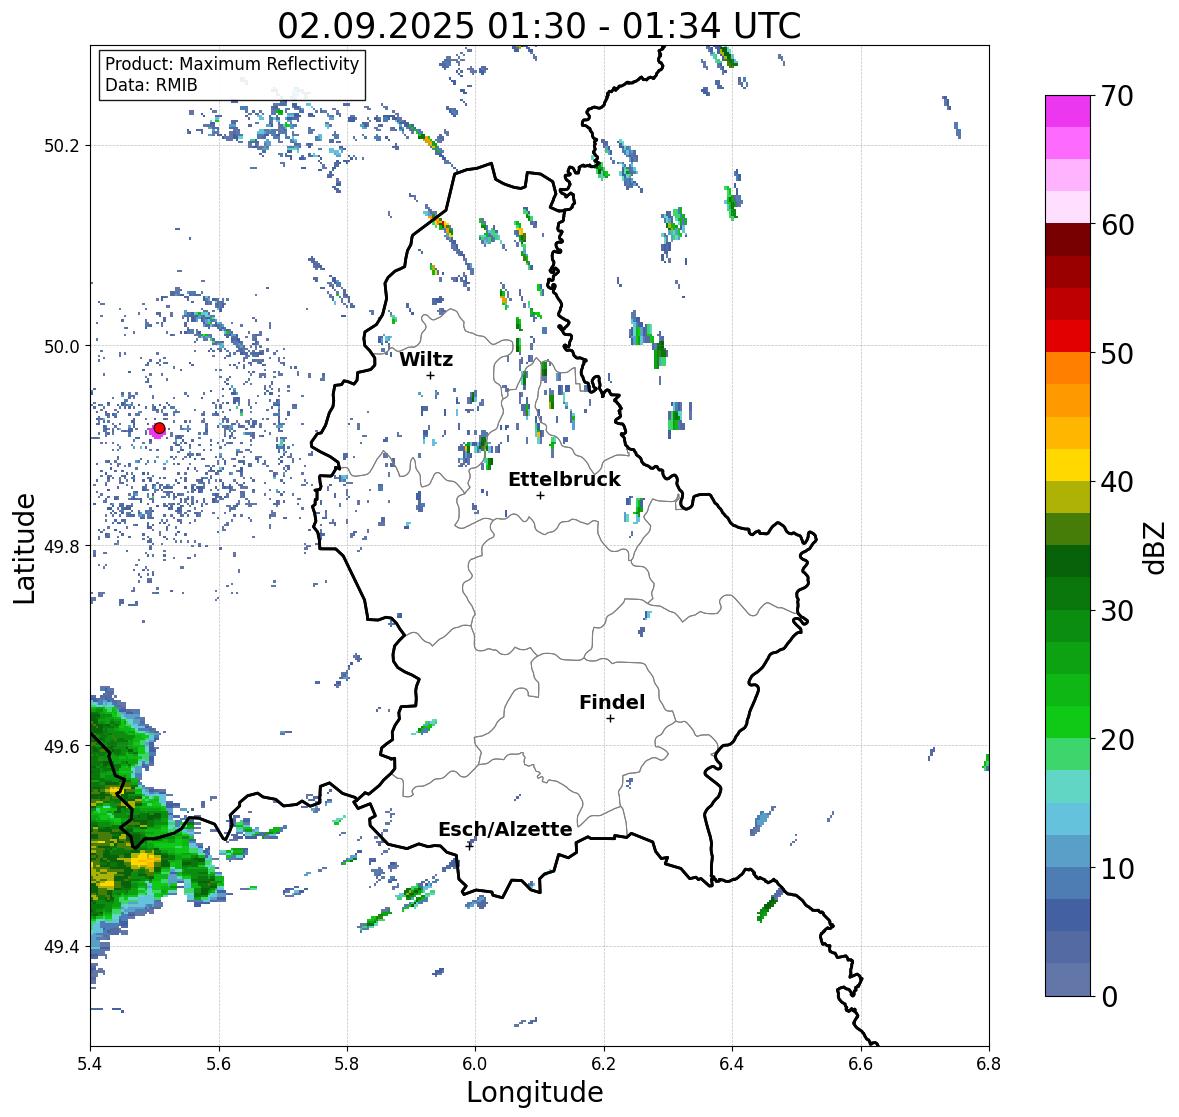The image size is (1179, 1117).
Task: Click the 60 tick on the colorbar
Action: tap(1117, 225)
